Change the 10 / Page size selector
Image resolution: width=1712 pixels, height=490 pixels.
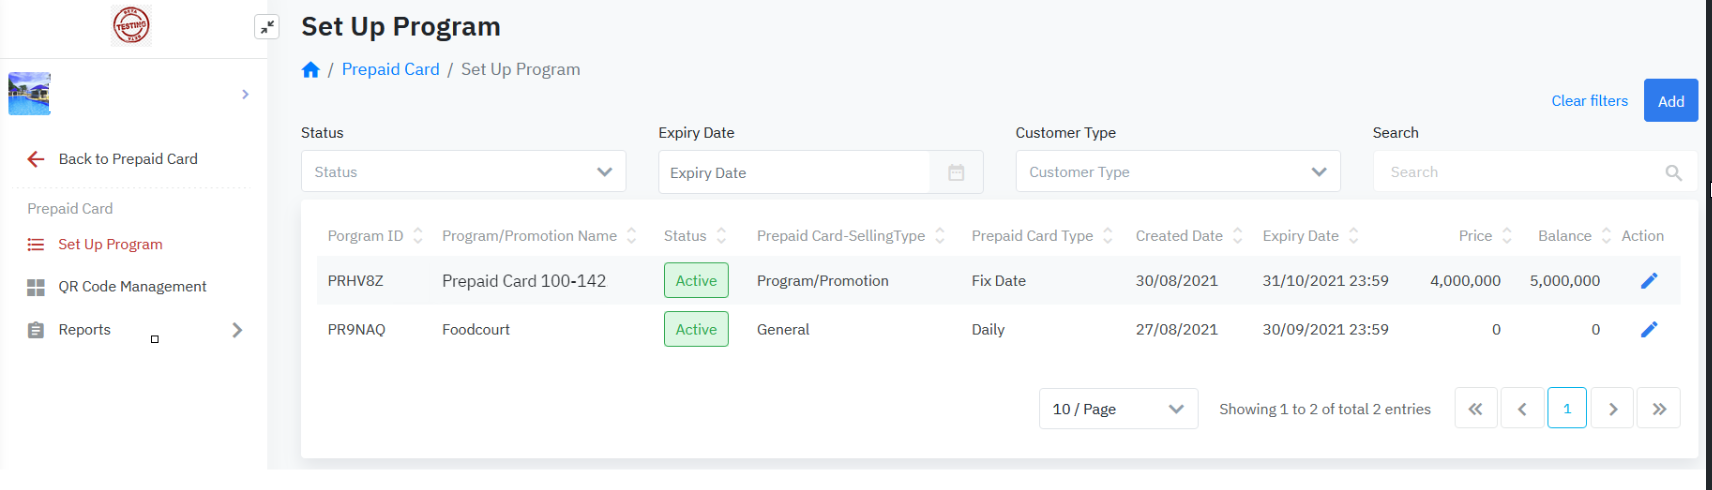point(1118,409)
